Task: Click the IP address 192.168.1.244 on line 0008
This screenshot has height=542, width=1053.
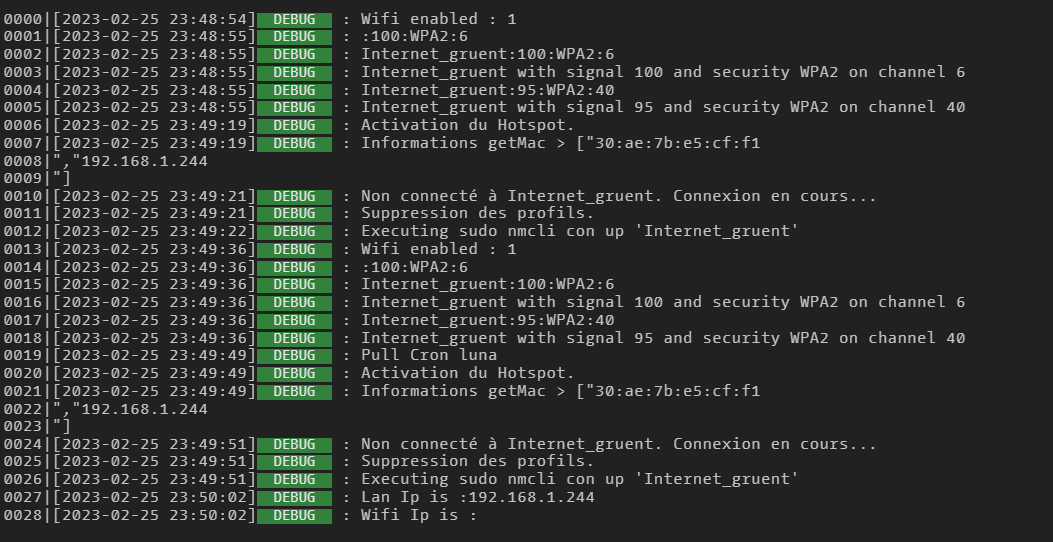Action: tap(144, 161)
